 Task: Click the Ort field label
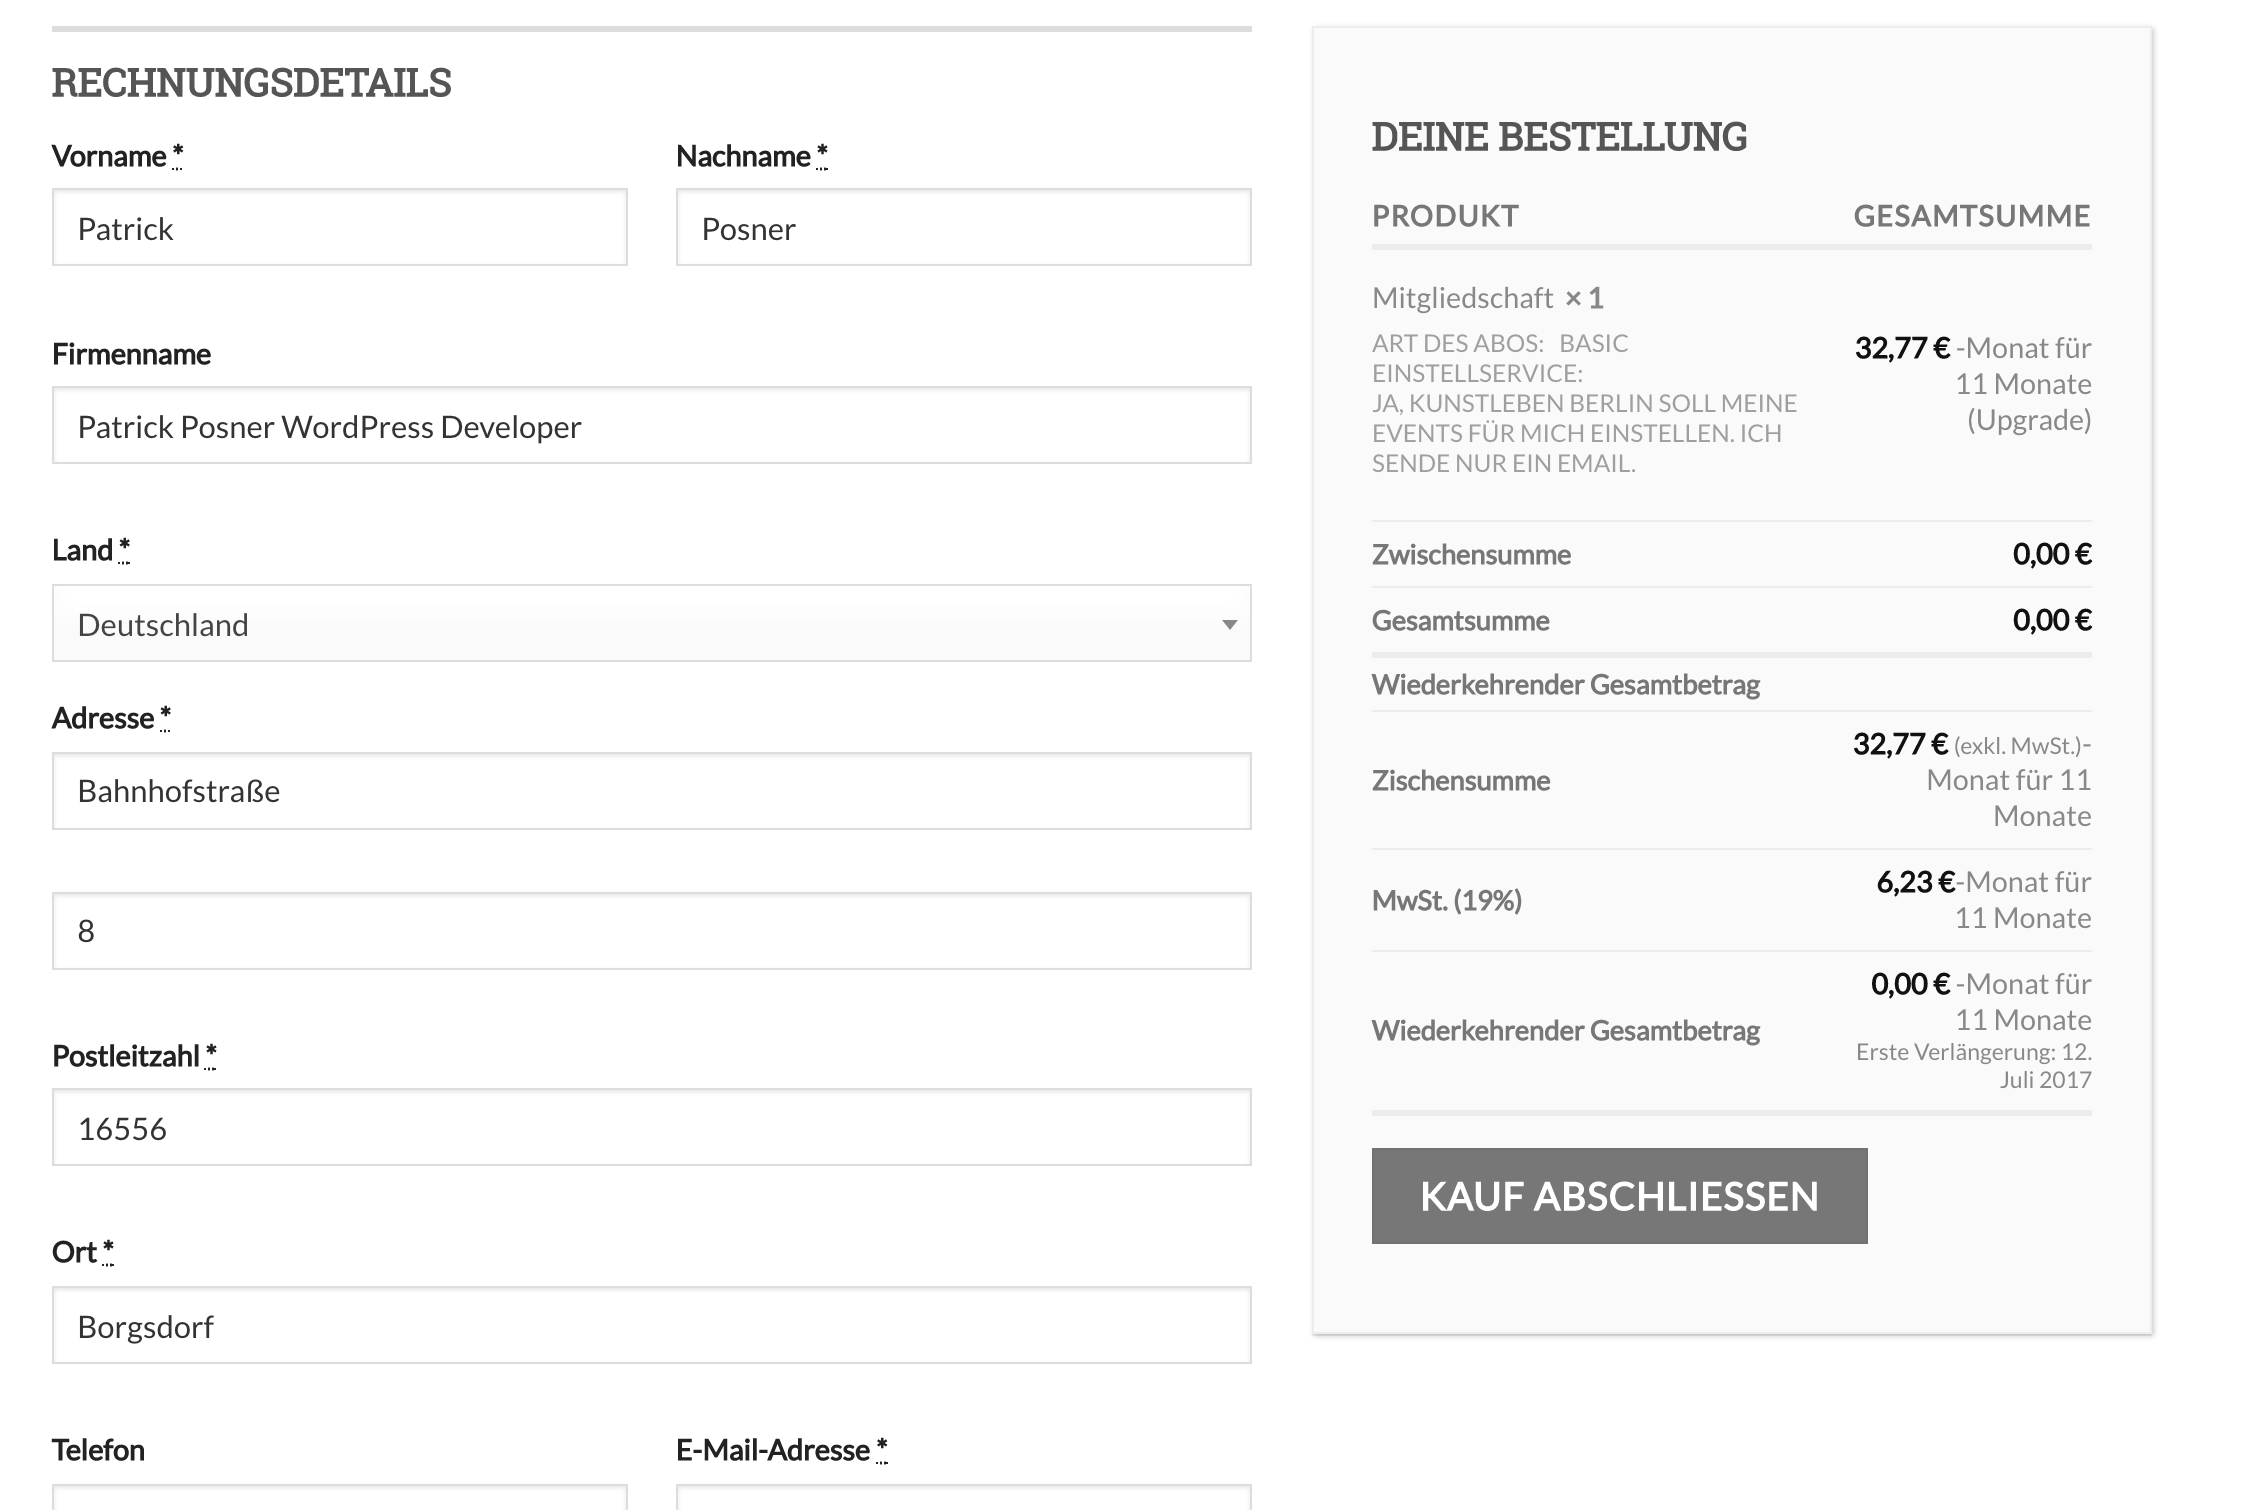(74, 1252)
